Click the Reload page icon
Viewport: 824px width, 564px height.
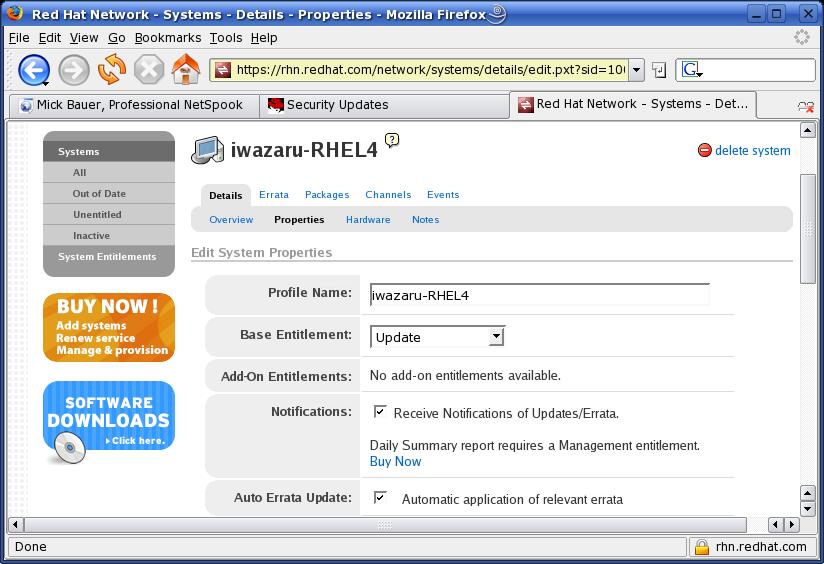(x=111, y=70)
